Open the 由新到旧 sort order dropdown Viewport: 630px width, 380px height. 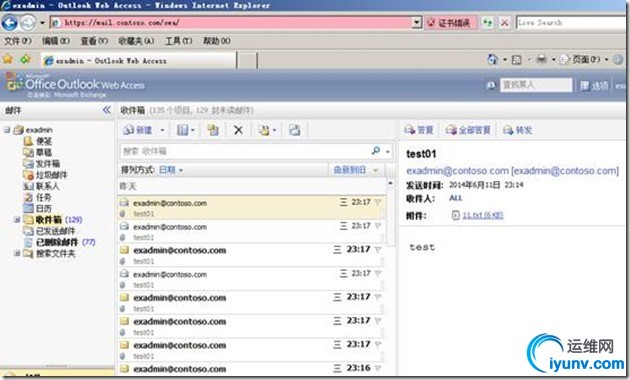(x=356, y=170)
